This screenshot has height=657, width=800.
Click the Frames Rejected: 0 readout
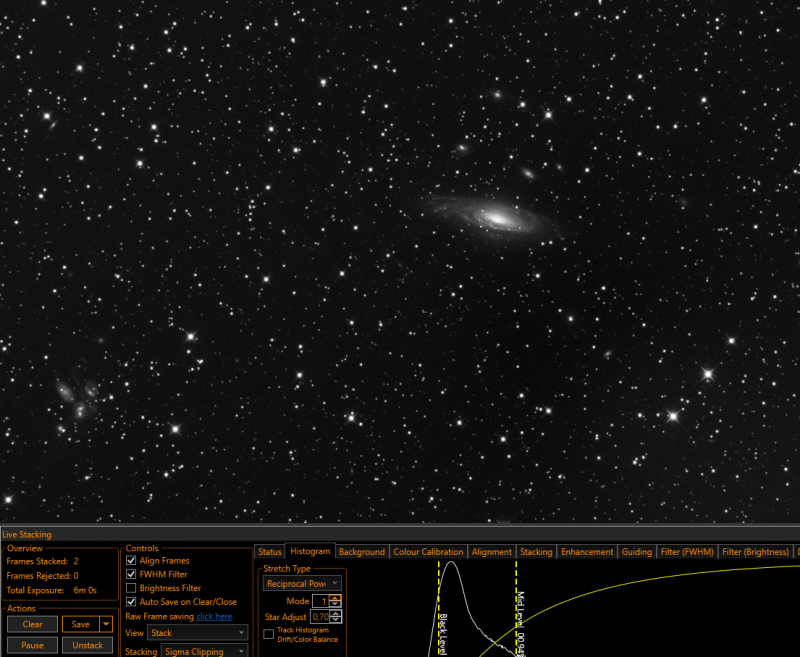(x=42, y=575)
